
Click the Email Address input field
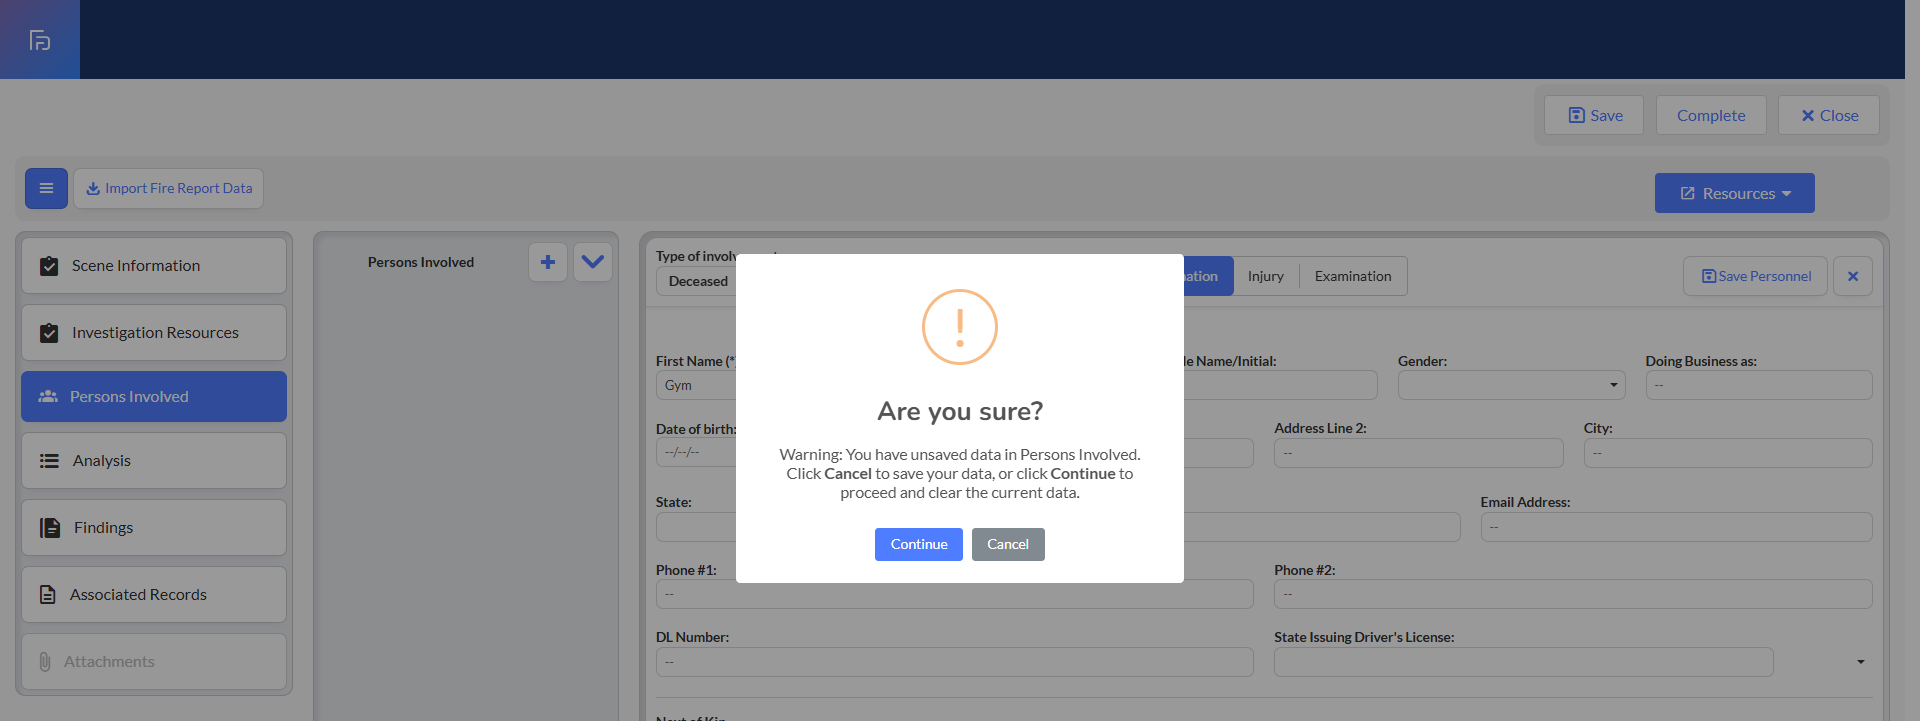pyautogui.click(x=1676, y=527)
